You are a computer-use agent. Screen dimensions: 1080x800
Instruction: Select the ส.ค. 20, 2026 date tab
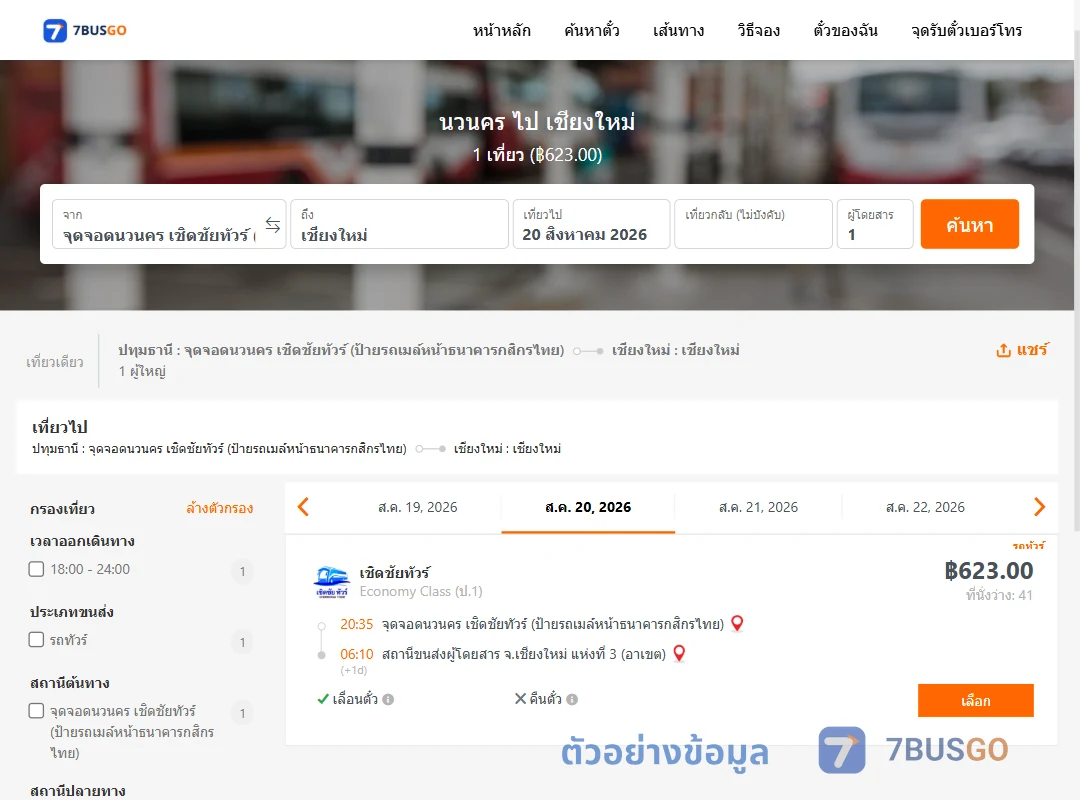click(x=588, y=507)
